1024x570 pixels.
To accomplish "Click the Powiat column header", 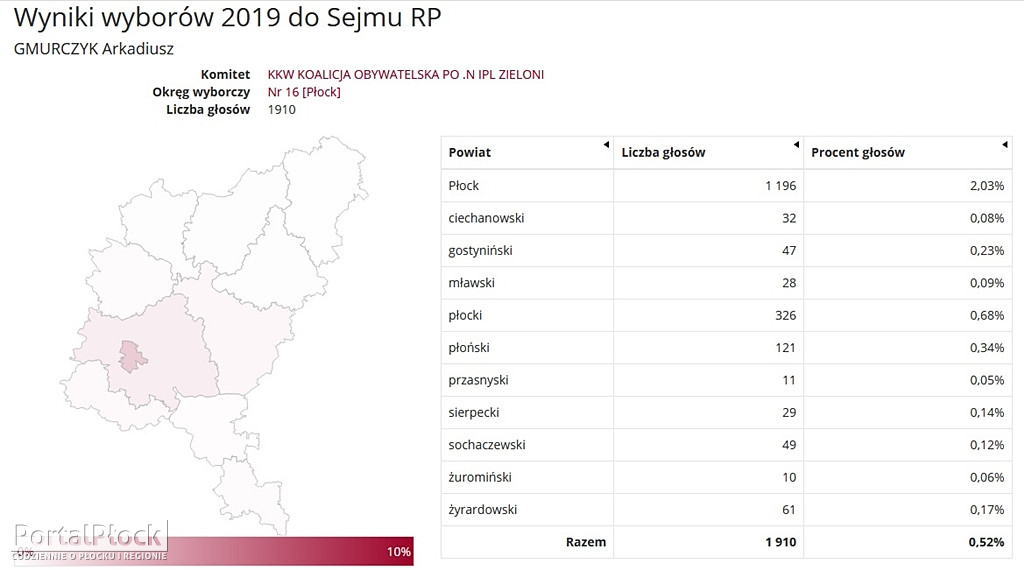I will coord(527,153).
